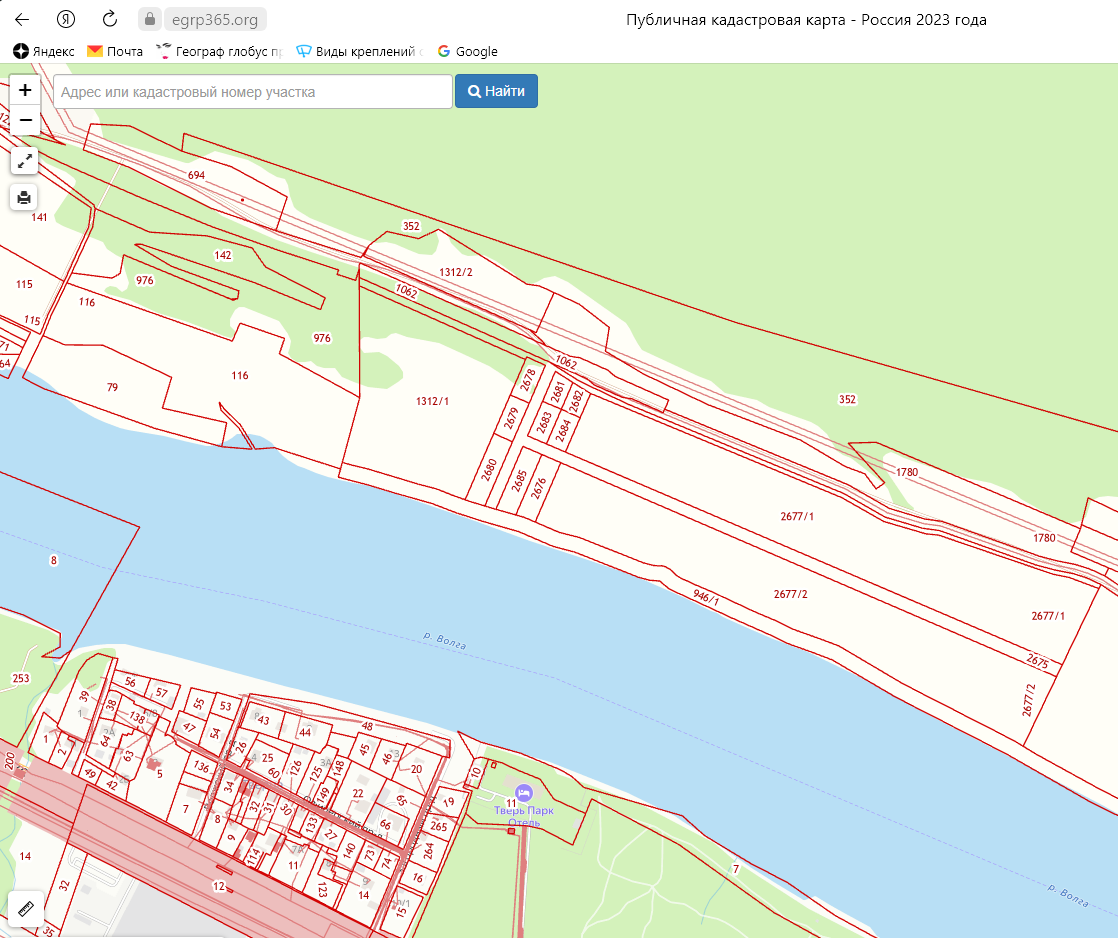Click parcel 2678 label

click(528, 379)
